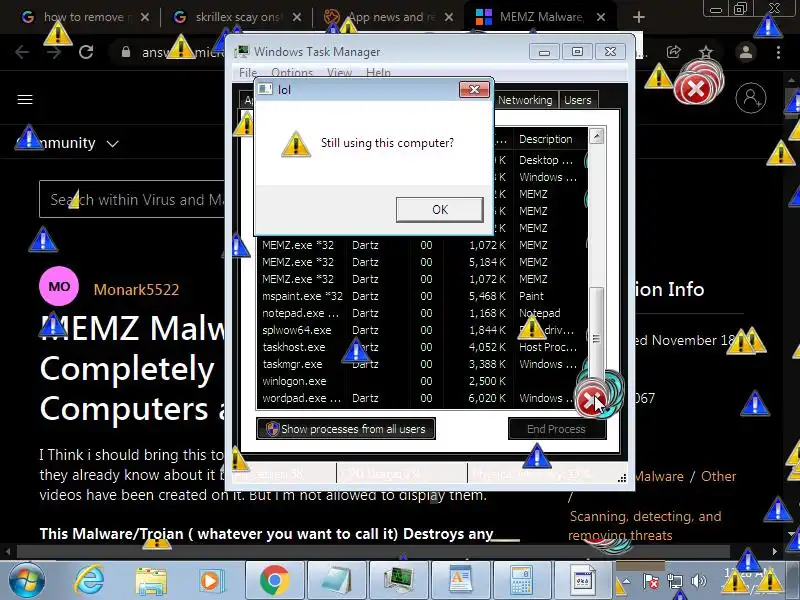Viewport: 800px width, 600px height.
Task: Click the process list scrollbar thumb
Action: [596, 337]
